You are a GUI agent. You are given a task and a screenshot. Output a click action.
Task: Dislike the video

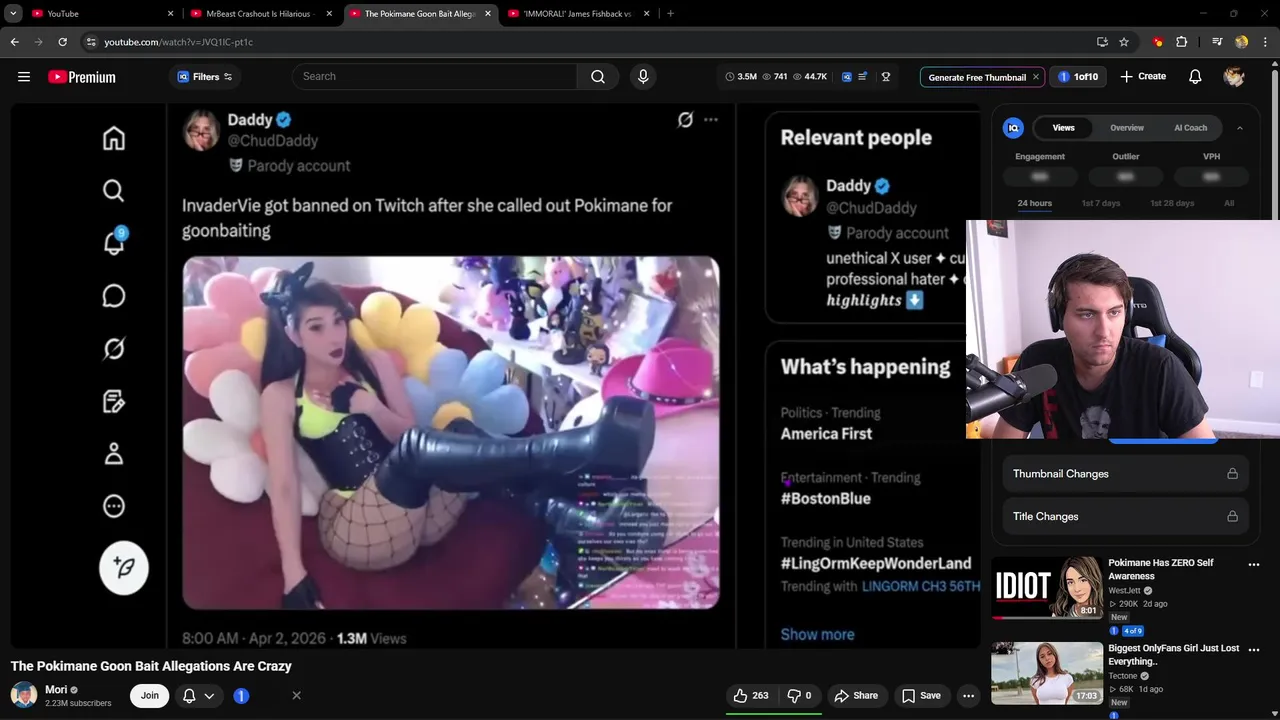click(x=800, y=696)
